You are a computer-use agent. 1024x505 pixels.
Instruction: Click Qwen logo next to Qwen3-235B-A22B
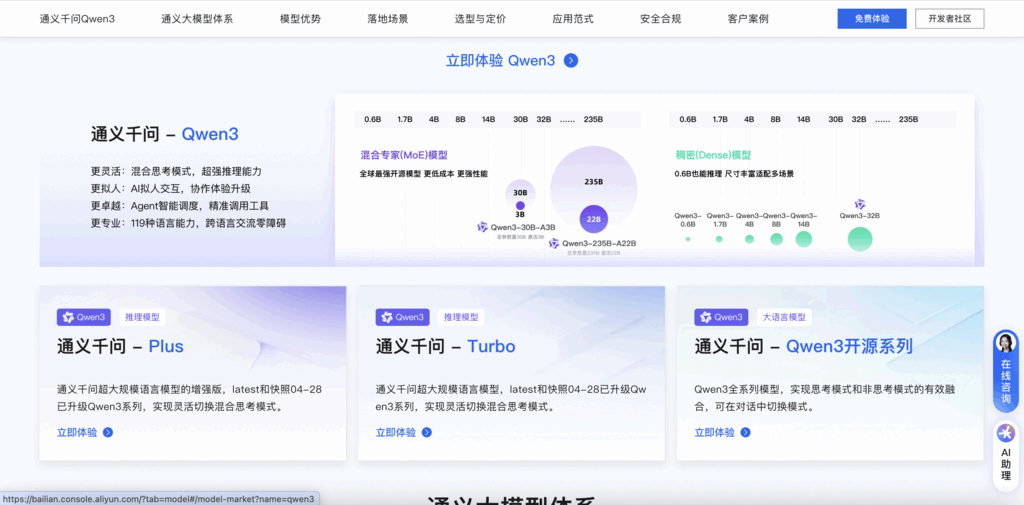[554, 243]
